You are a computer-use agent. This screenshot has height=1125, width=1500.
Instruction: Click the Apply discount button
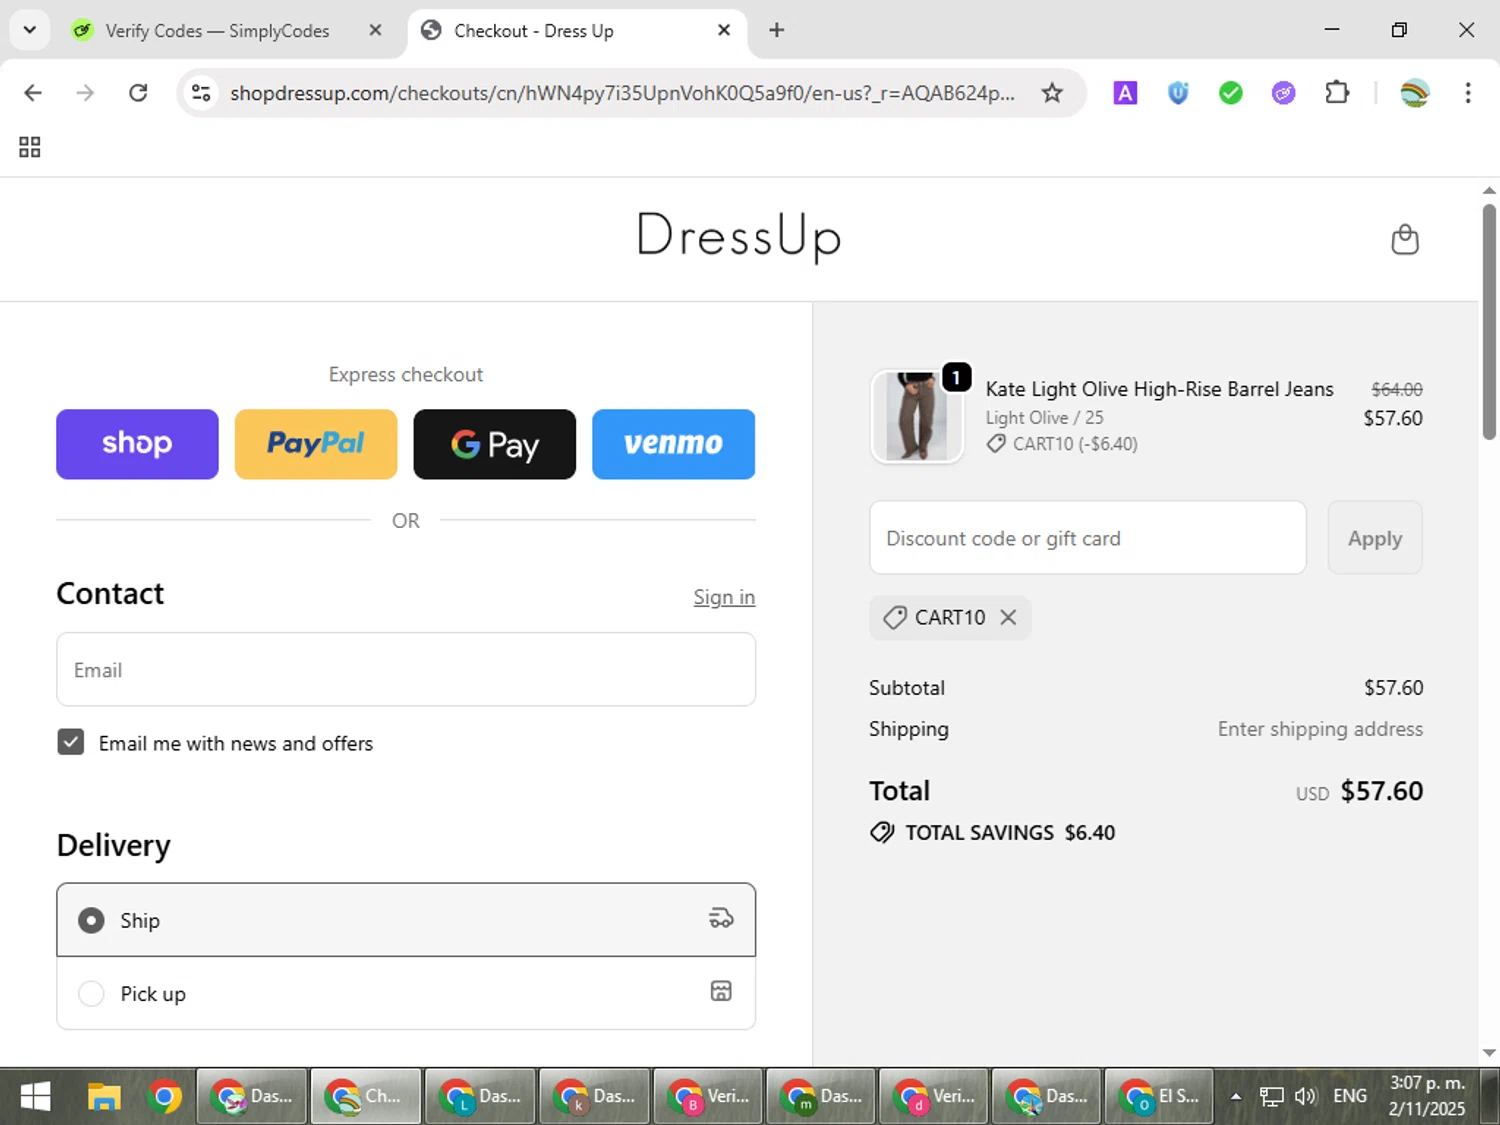click(x=1375, y=538)
